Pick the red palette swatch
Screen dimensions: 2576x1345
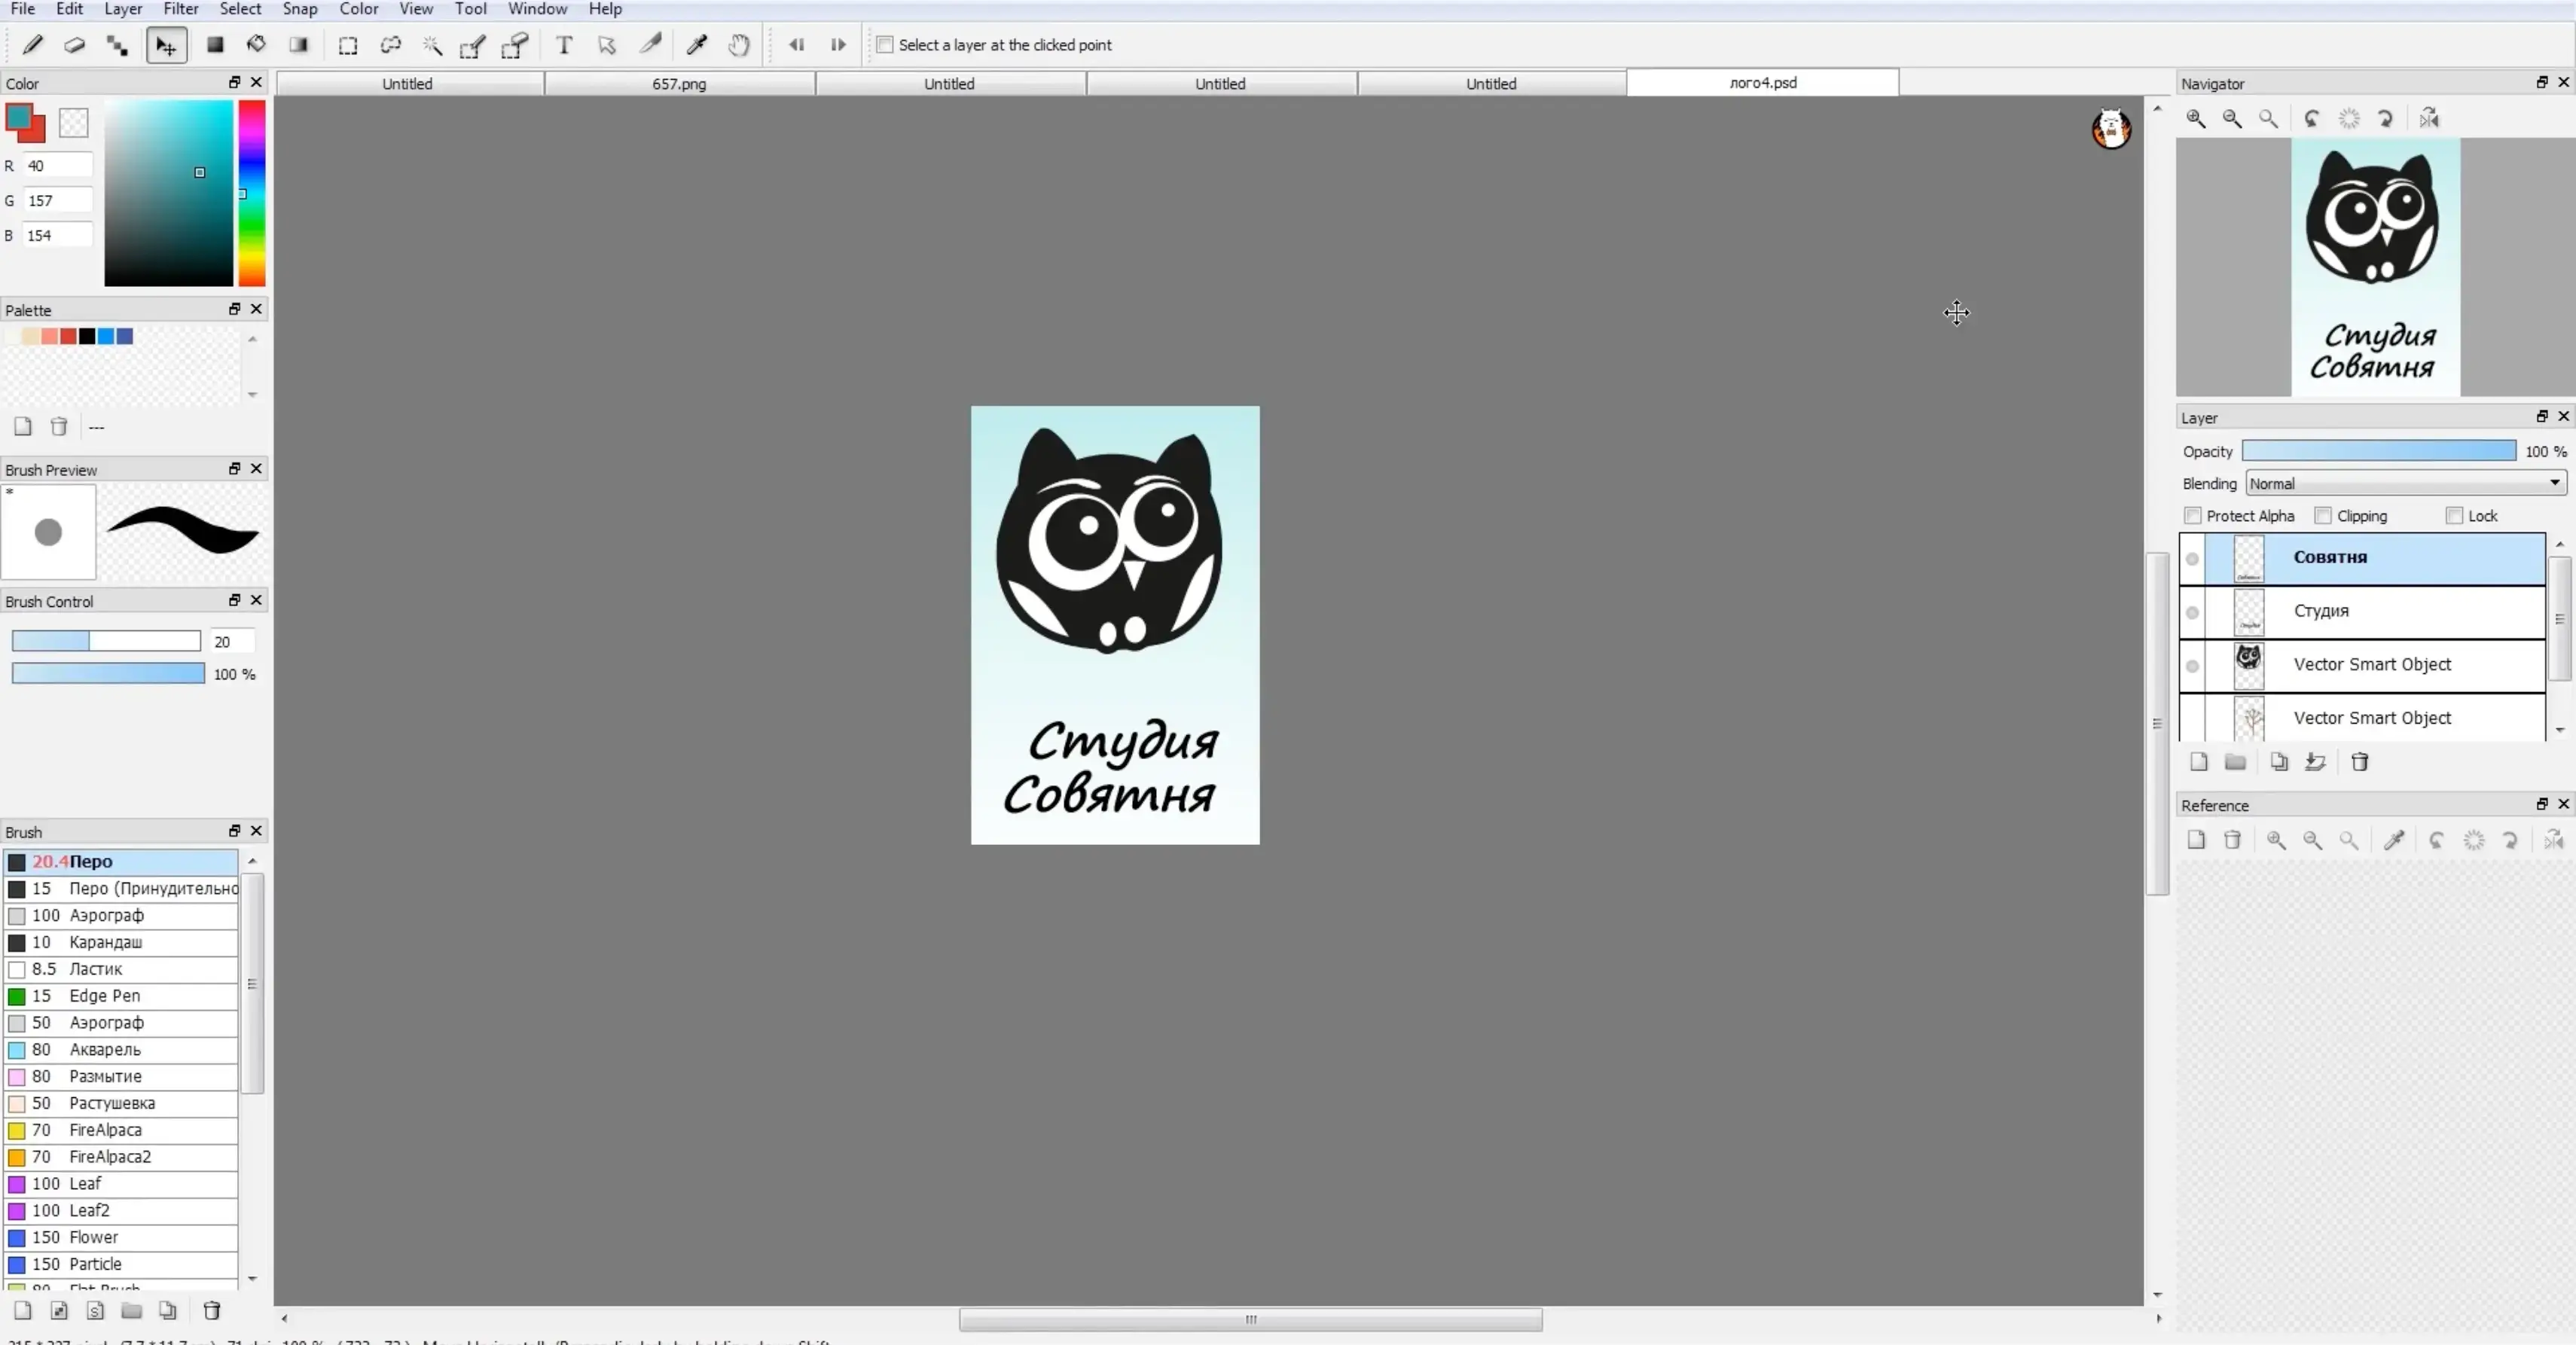(68, 337)
